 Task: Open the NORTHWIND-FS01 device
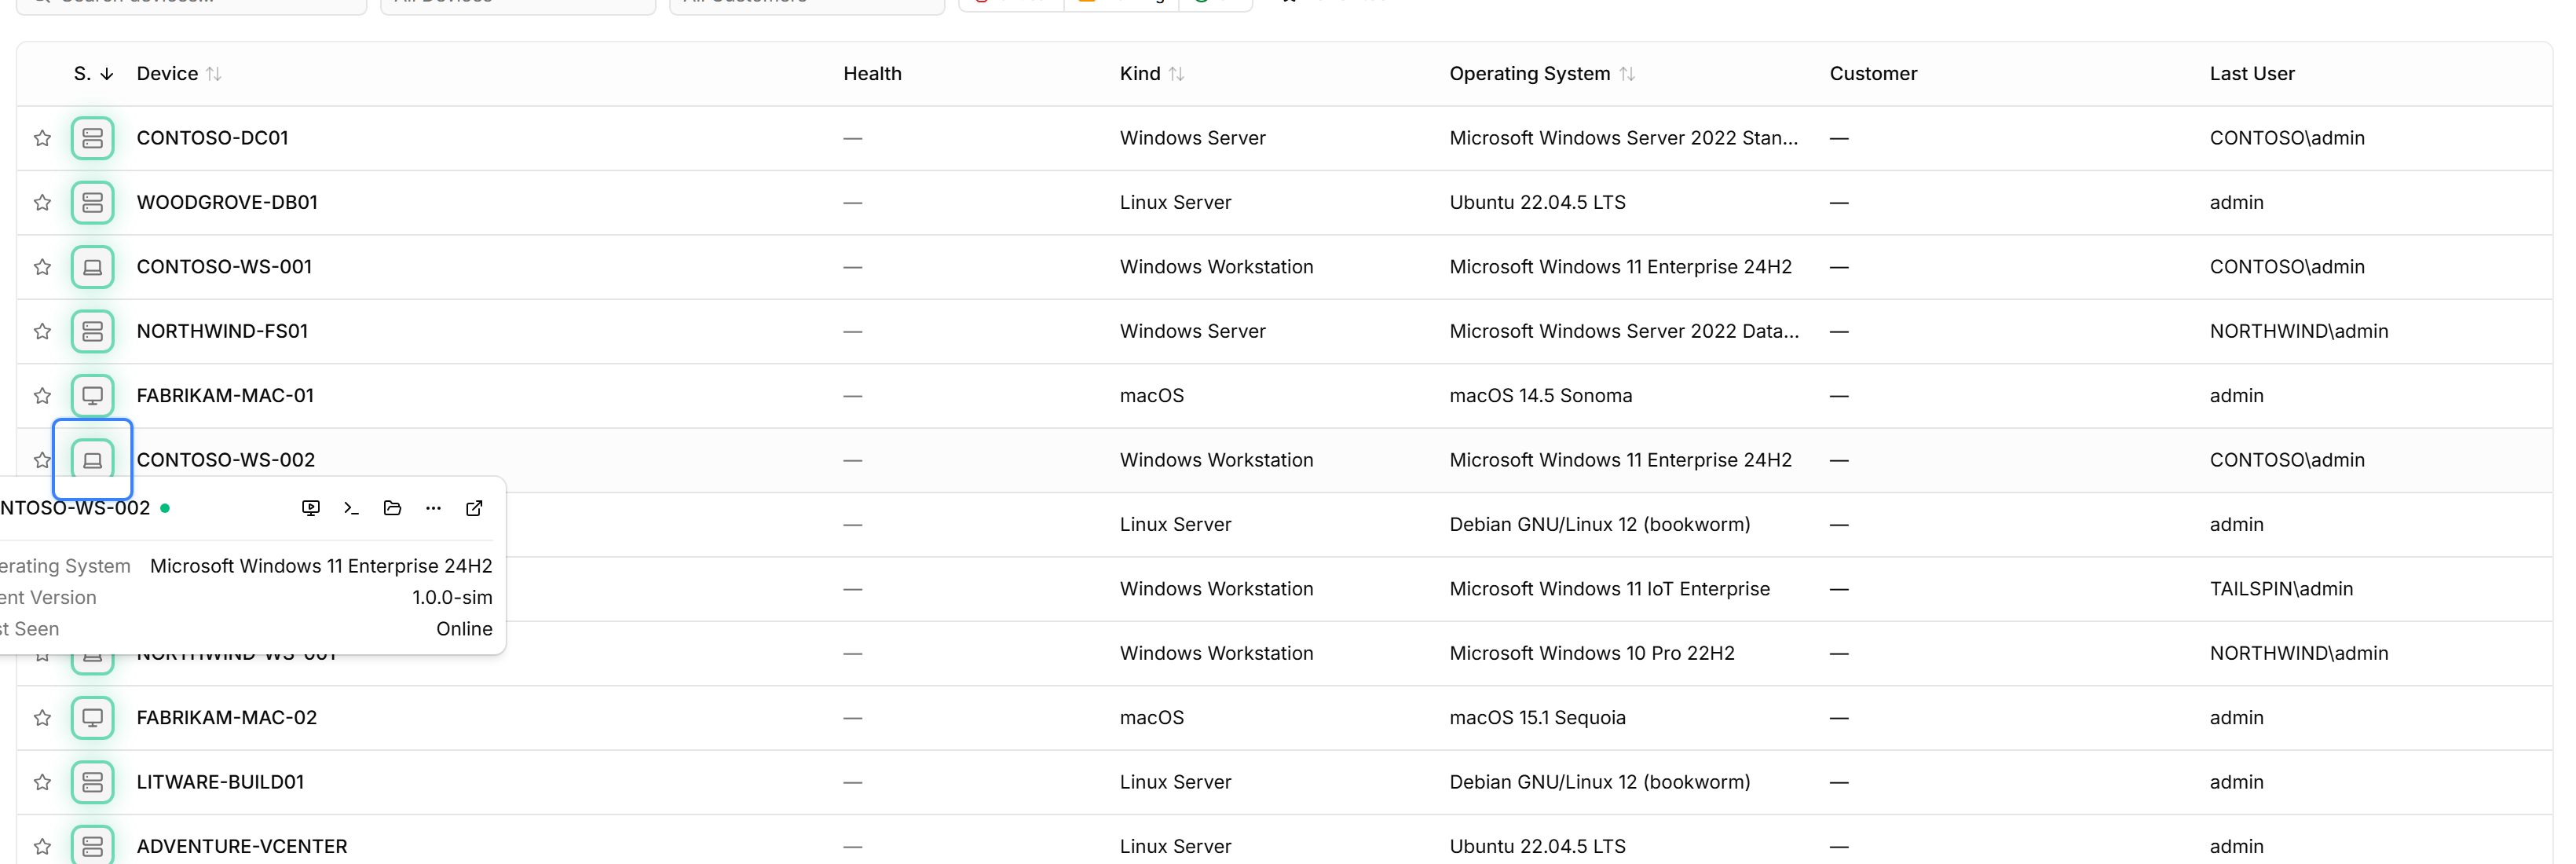(222, 331)
